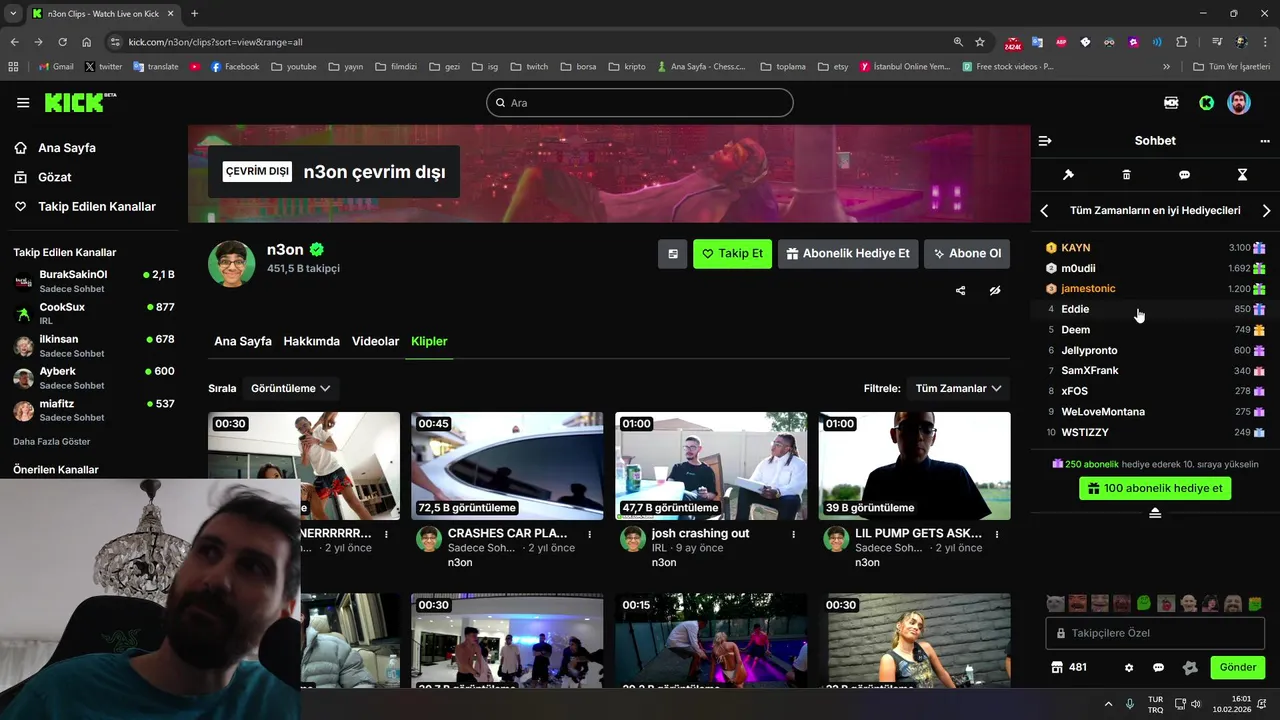Click the Windows taskbar microphone tray icon
Screen dimensions: 1280x720
click(1130, 704)
